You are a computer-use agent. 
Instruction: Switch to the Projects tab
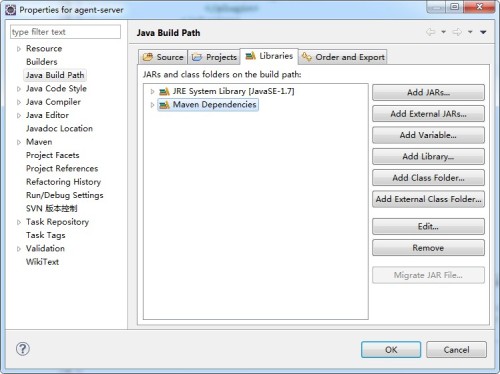coord(214,57)
